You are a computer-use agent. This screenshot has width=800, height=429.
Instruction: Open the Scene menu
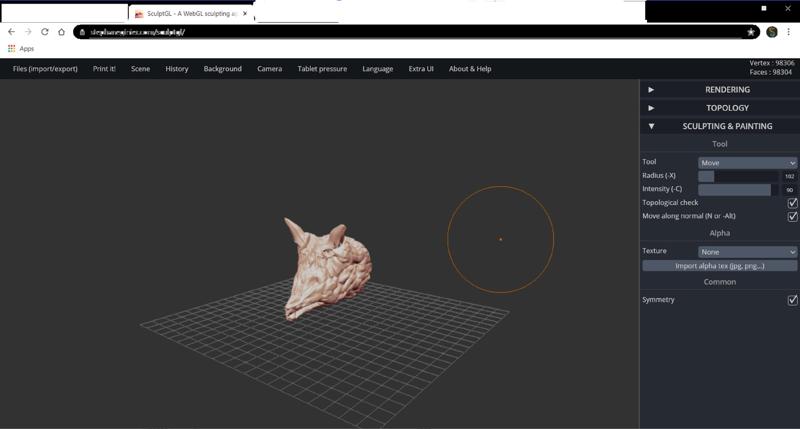[140, 69]
